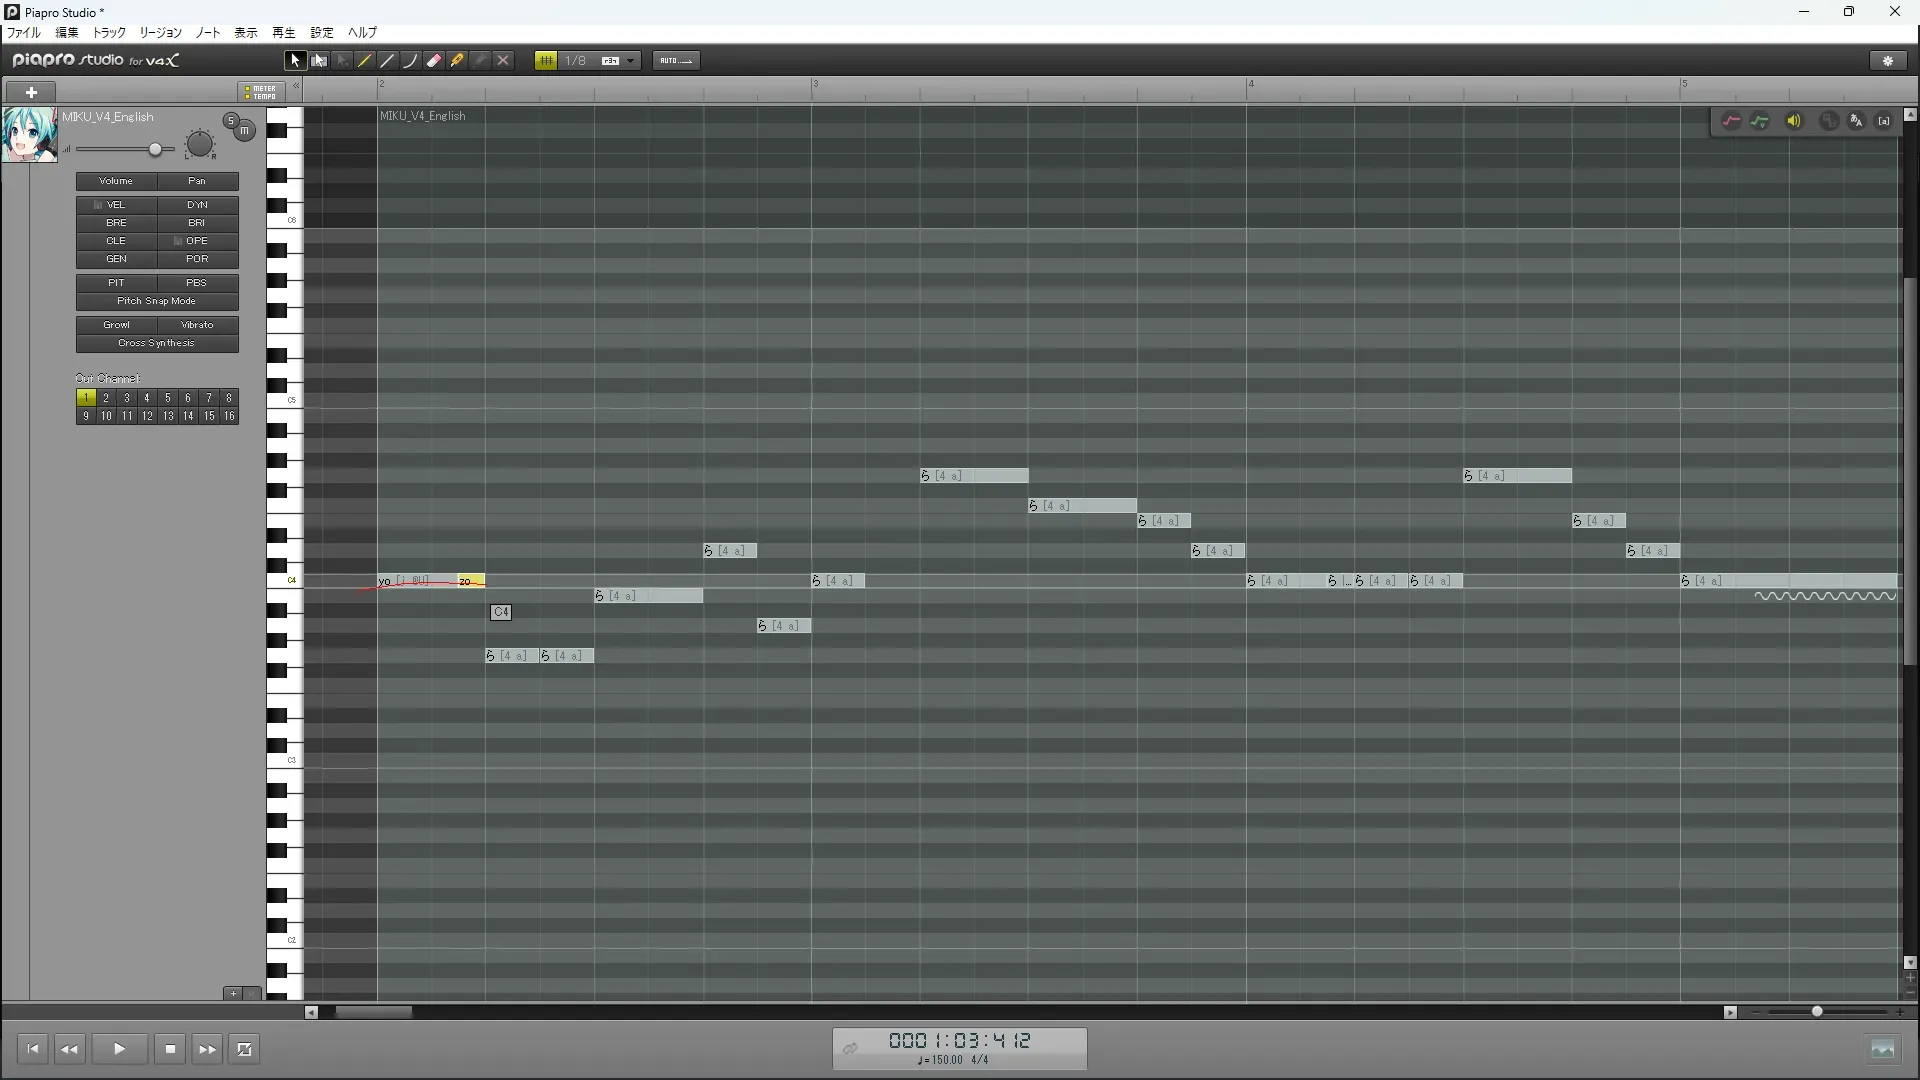Open the 1/8 quantize dropdown arrow

pos(631,61)
